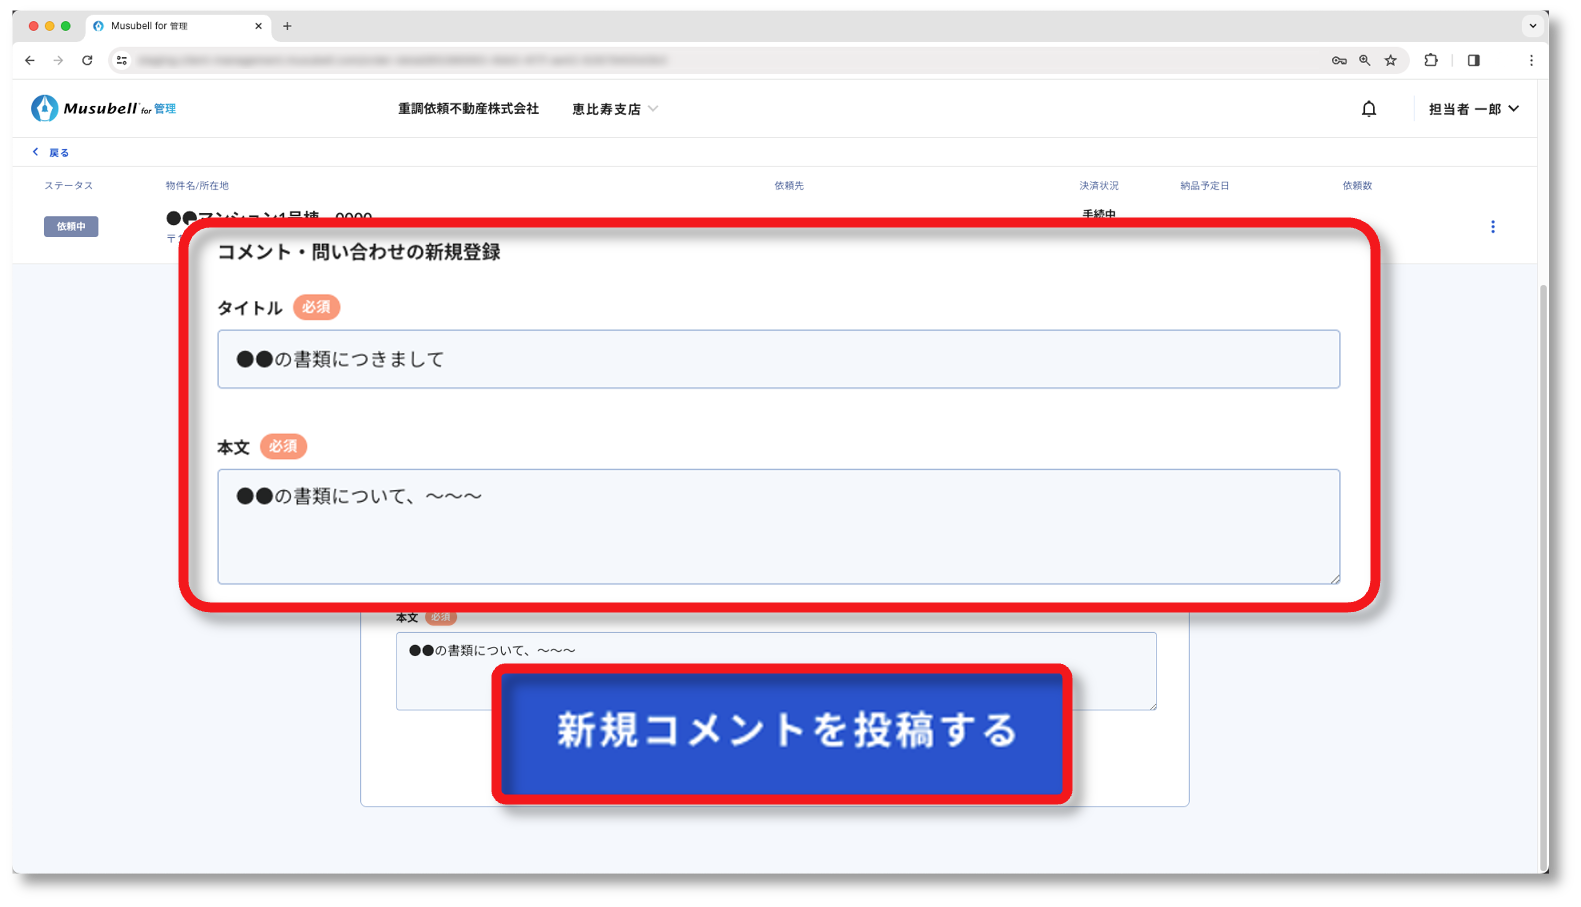This screenshot has height=907, width=1581.
Task: Click the zoom magnifier icon in the address bar
Action: click(x=1364, y=61)
